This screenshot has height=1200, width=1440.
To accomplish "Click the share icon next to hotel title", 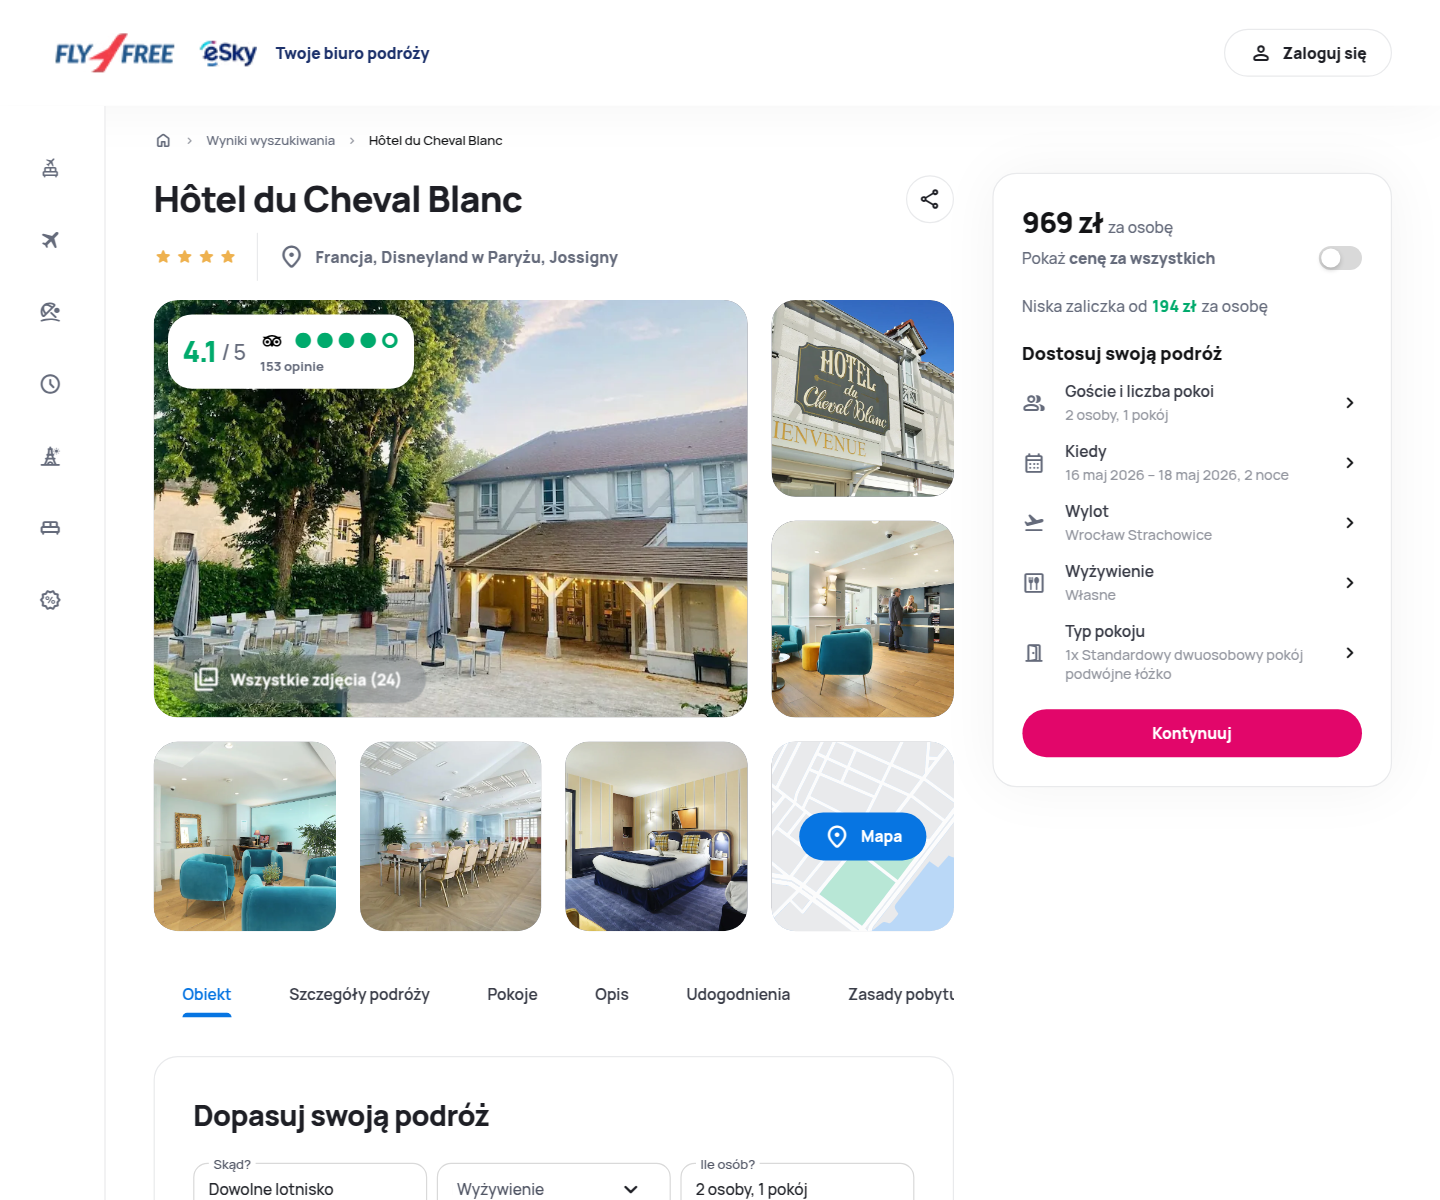I will pyautogui.click(x=929, y=199).
